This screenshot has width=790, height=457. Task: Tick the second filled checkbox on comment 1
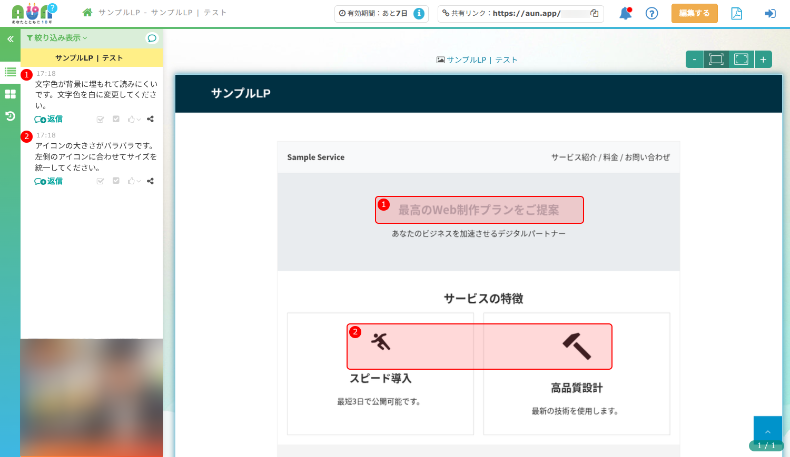(116, 119)
